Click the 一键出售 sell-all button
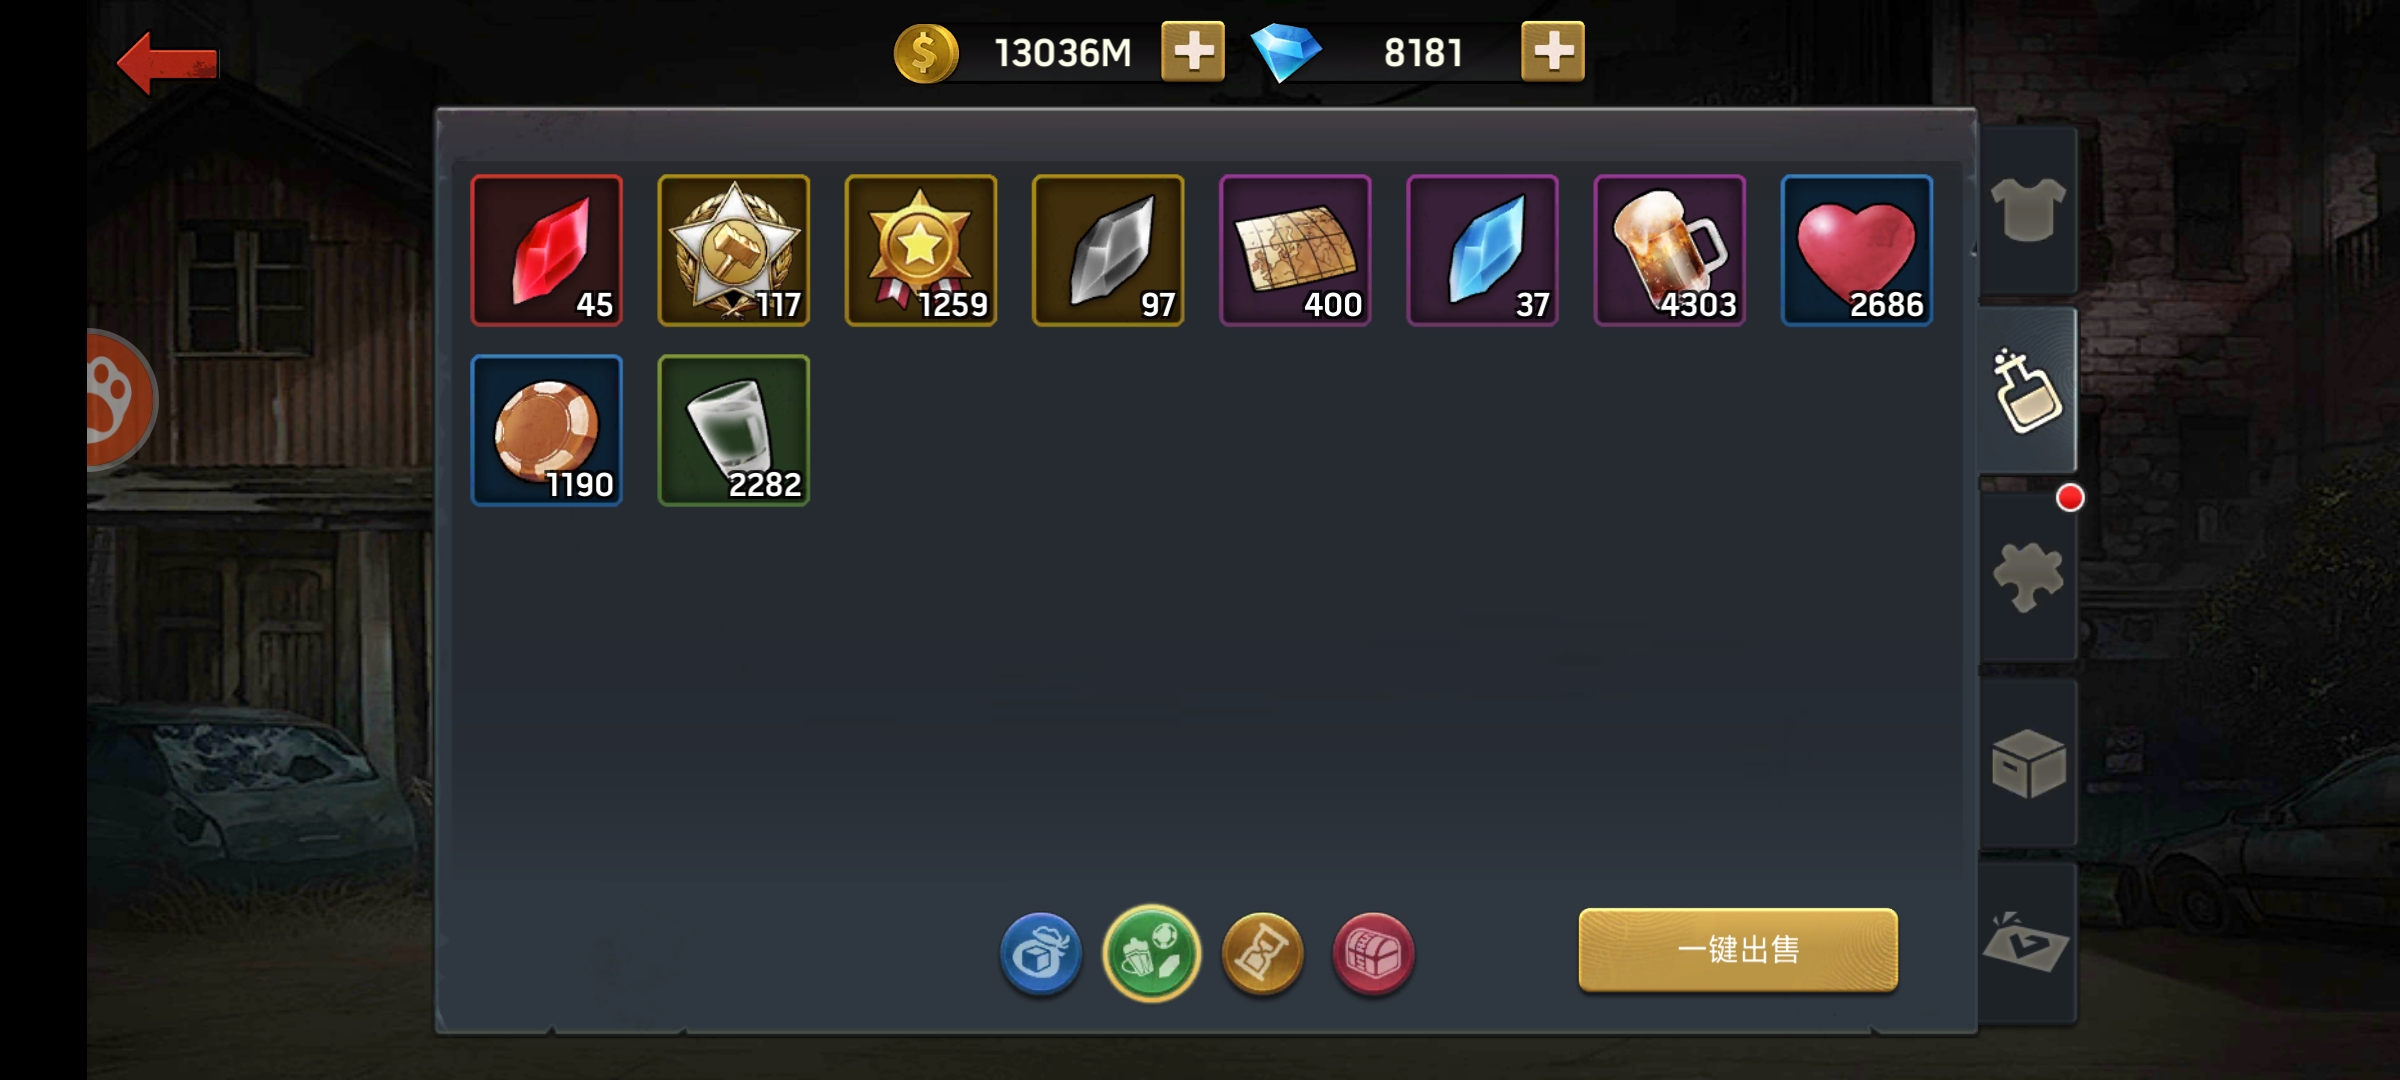Viewport: 2400px width, 1080px height. 1738,950
